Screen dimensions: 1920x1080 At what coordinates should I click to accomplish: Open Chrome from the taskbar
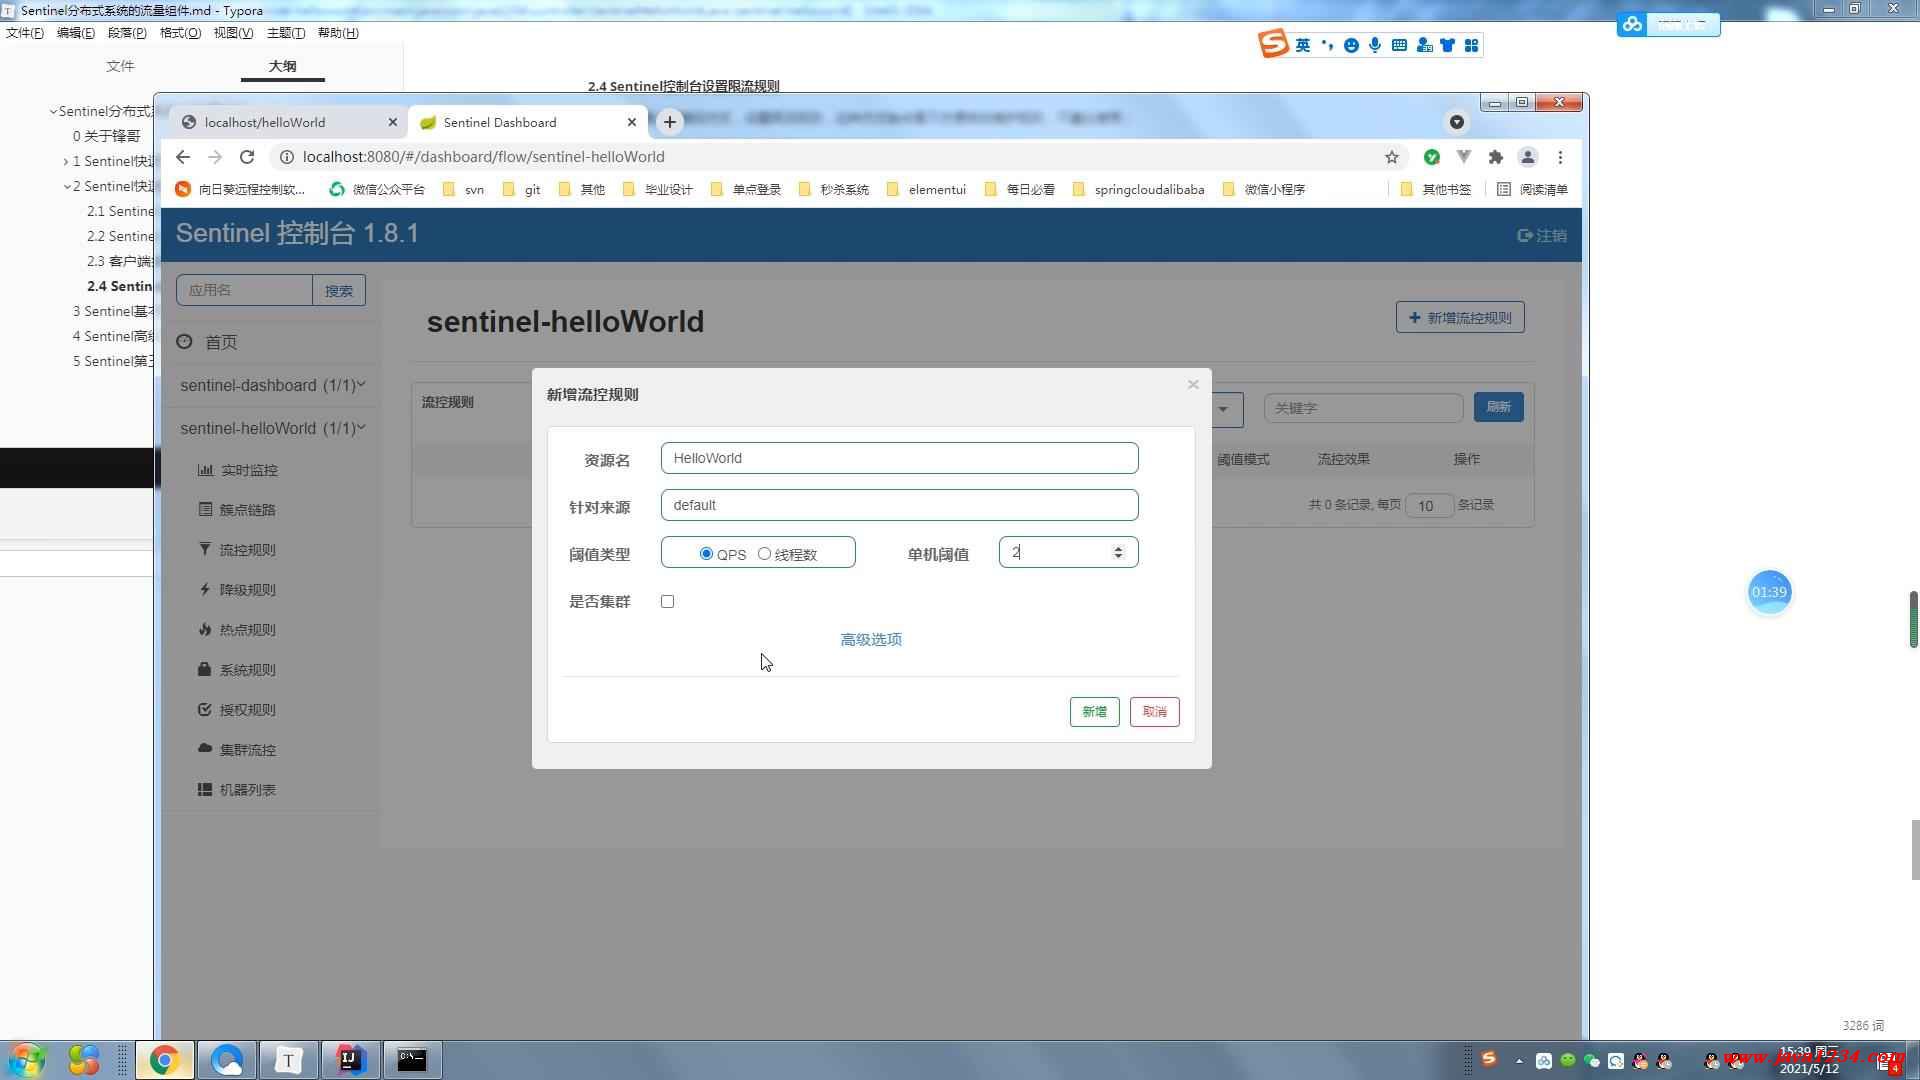[165, 1060]
